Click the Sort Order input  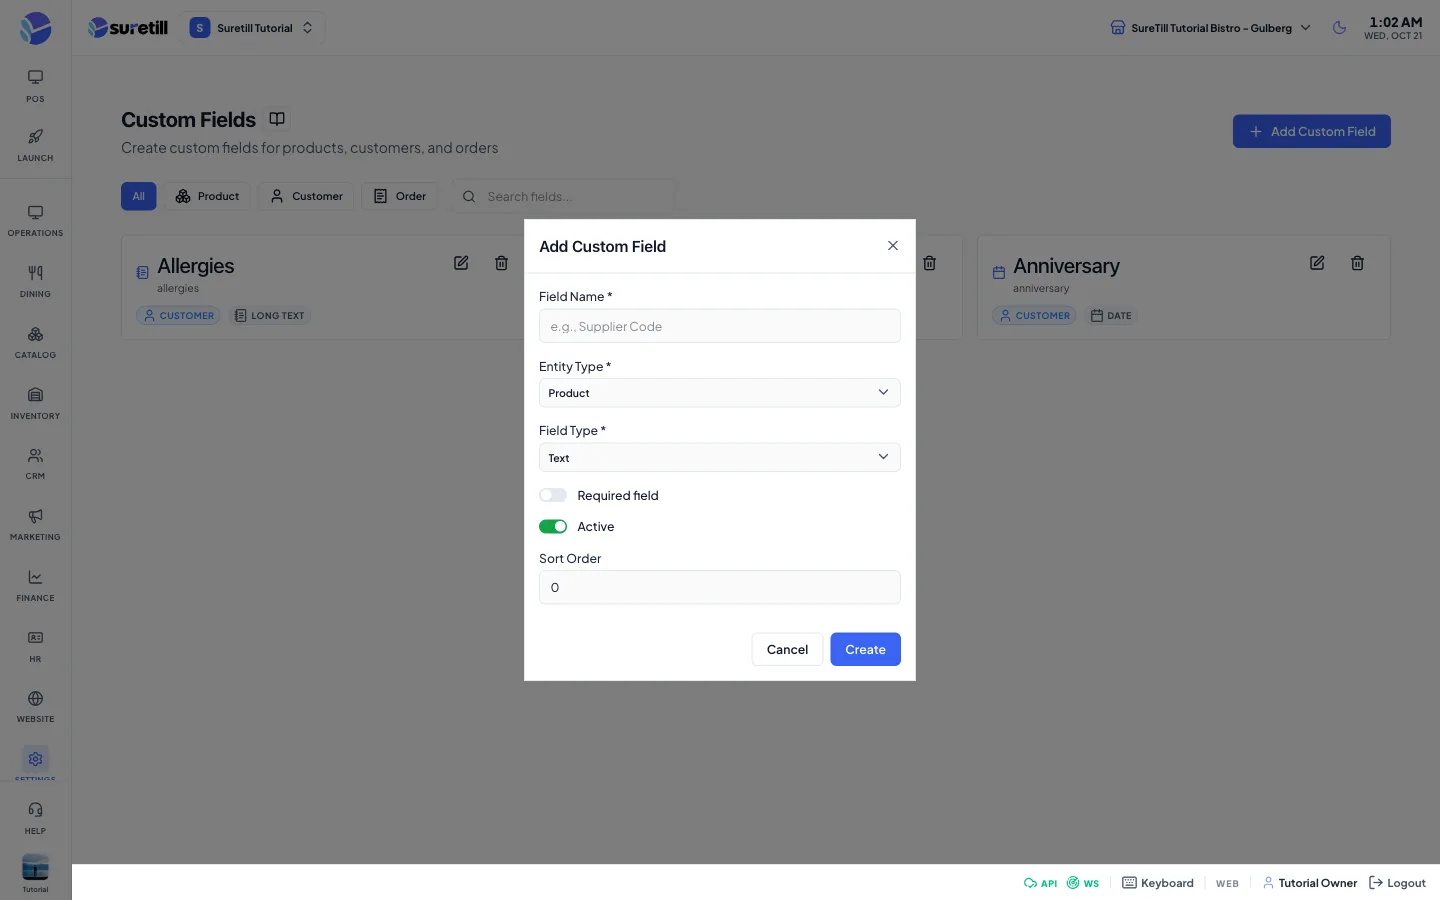[720, 587]
